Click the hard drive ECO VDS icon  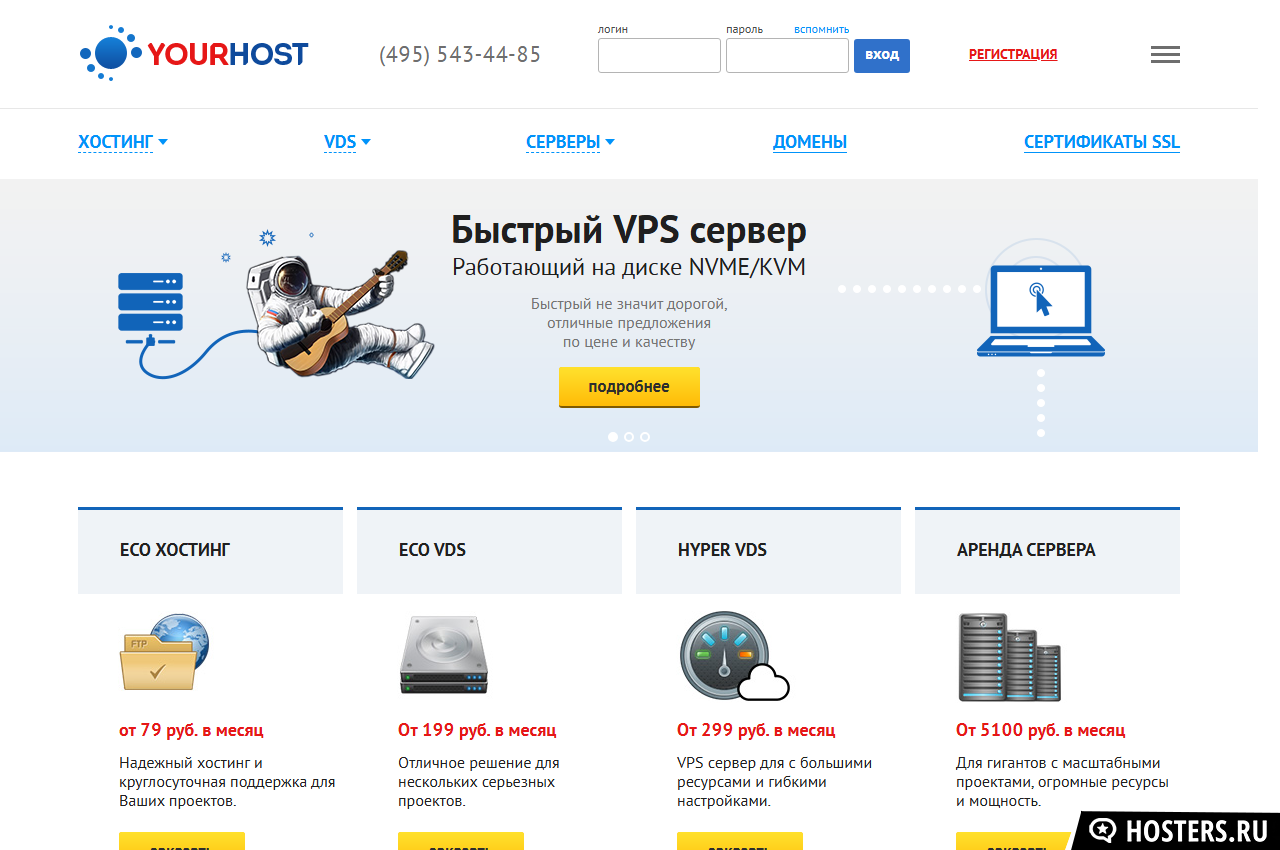[444, 656]
